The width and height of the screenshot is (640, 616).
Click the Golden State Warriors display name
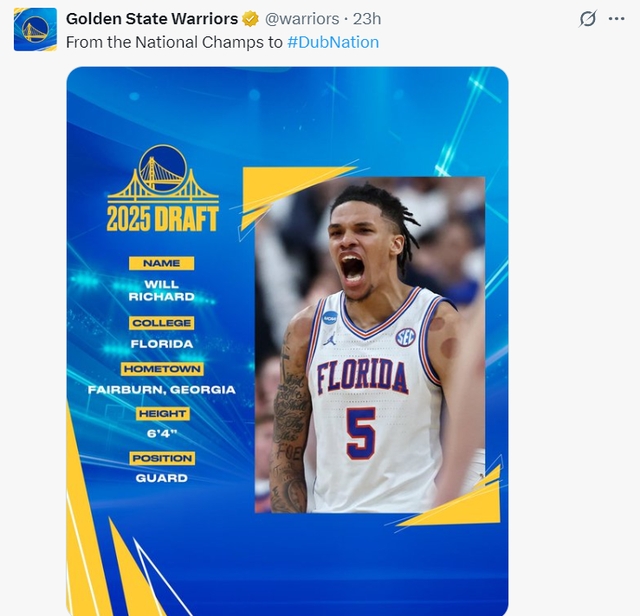pyautogui.click(x=152, y=19)
